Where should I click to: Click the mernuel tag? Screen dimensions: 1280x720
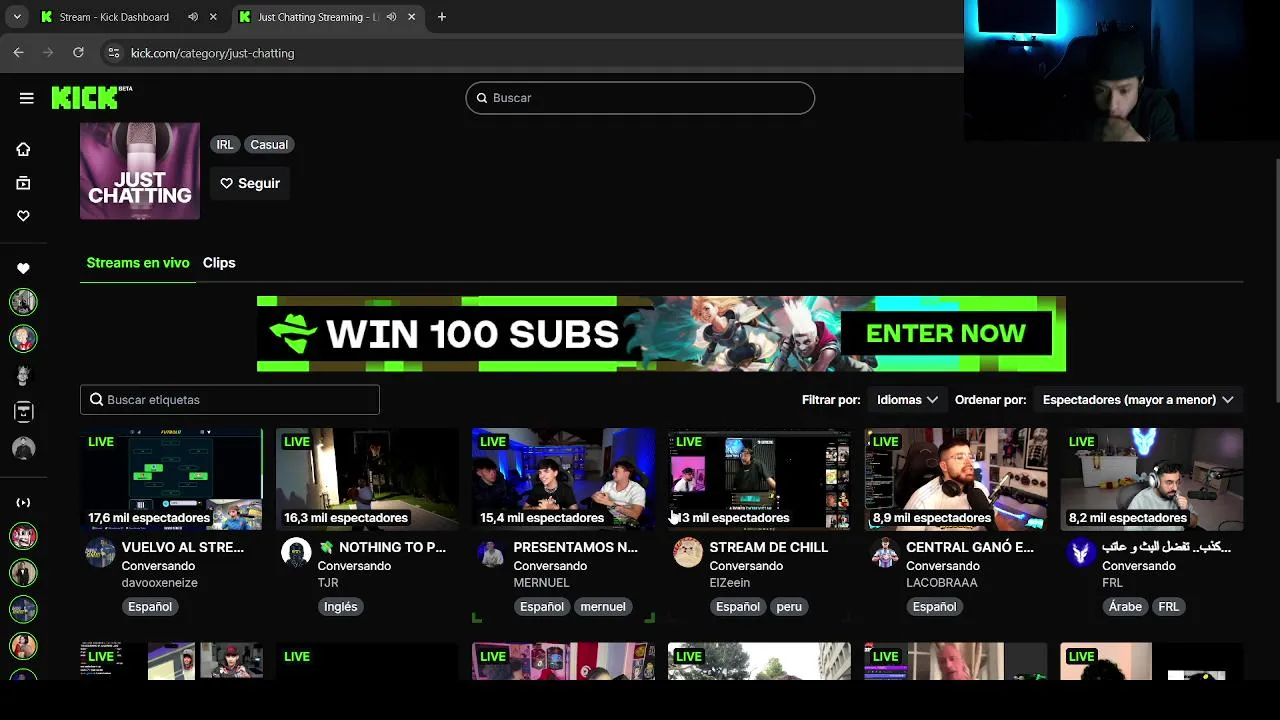[x=603, y=607]
